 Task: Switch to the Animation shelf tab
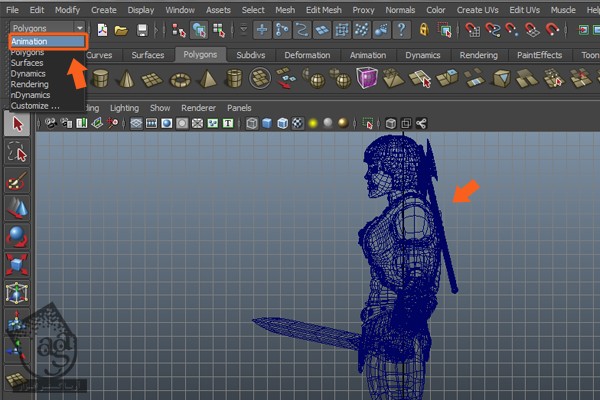pyautogui.click(x=368, y=55)
